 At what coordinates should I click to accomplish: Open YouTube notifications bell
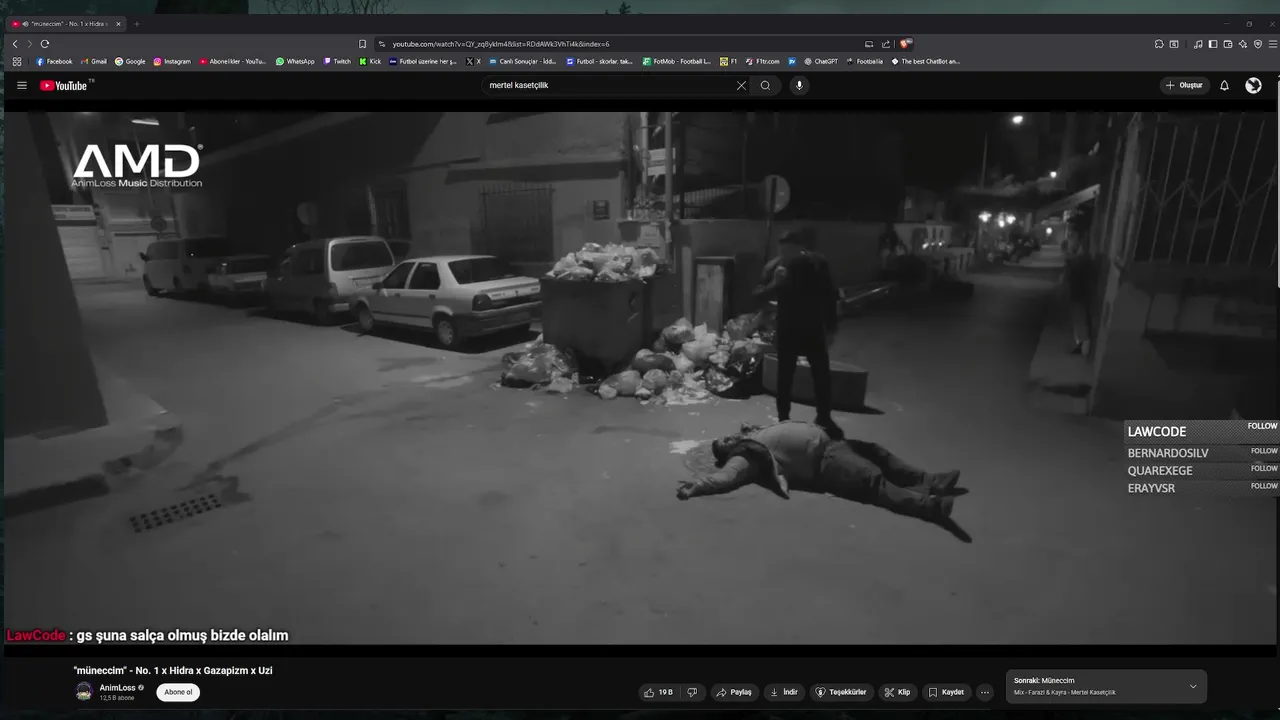(1224, 85)
